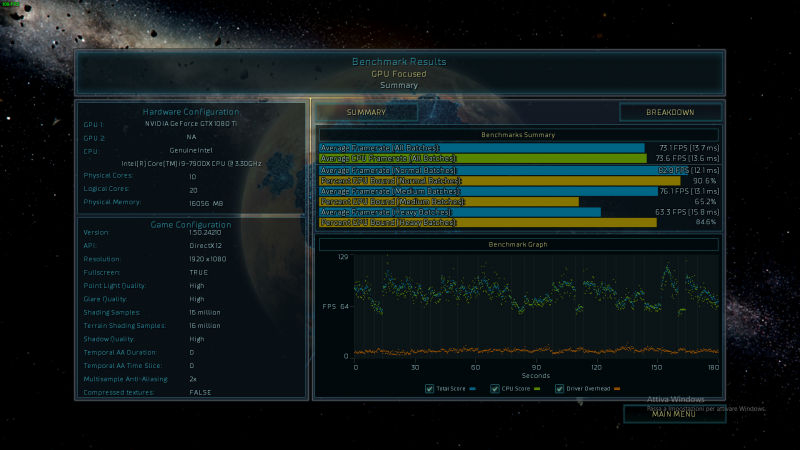
Task: Uncheck the Total Score checkbox
Action: pos(430,388)
